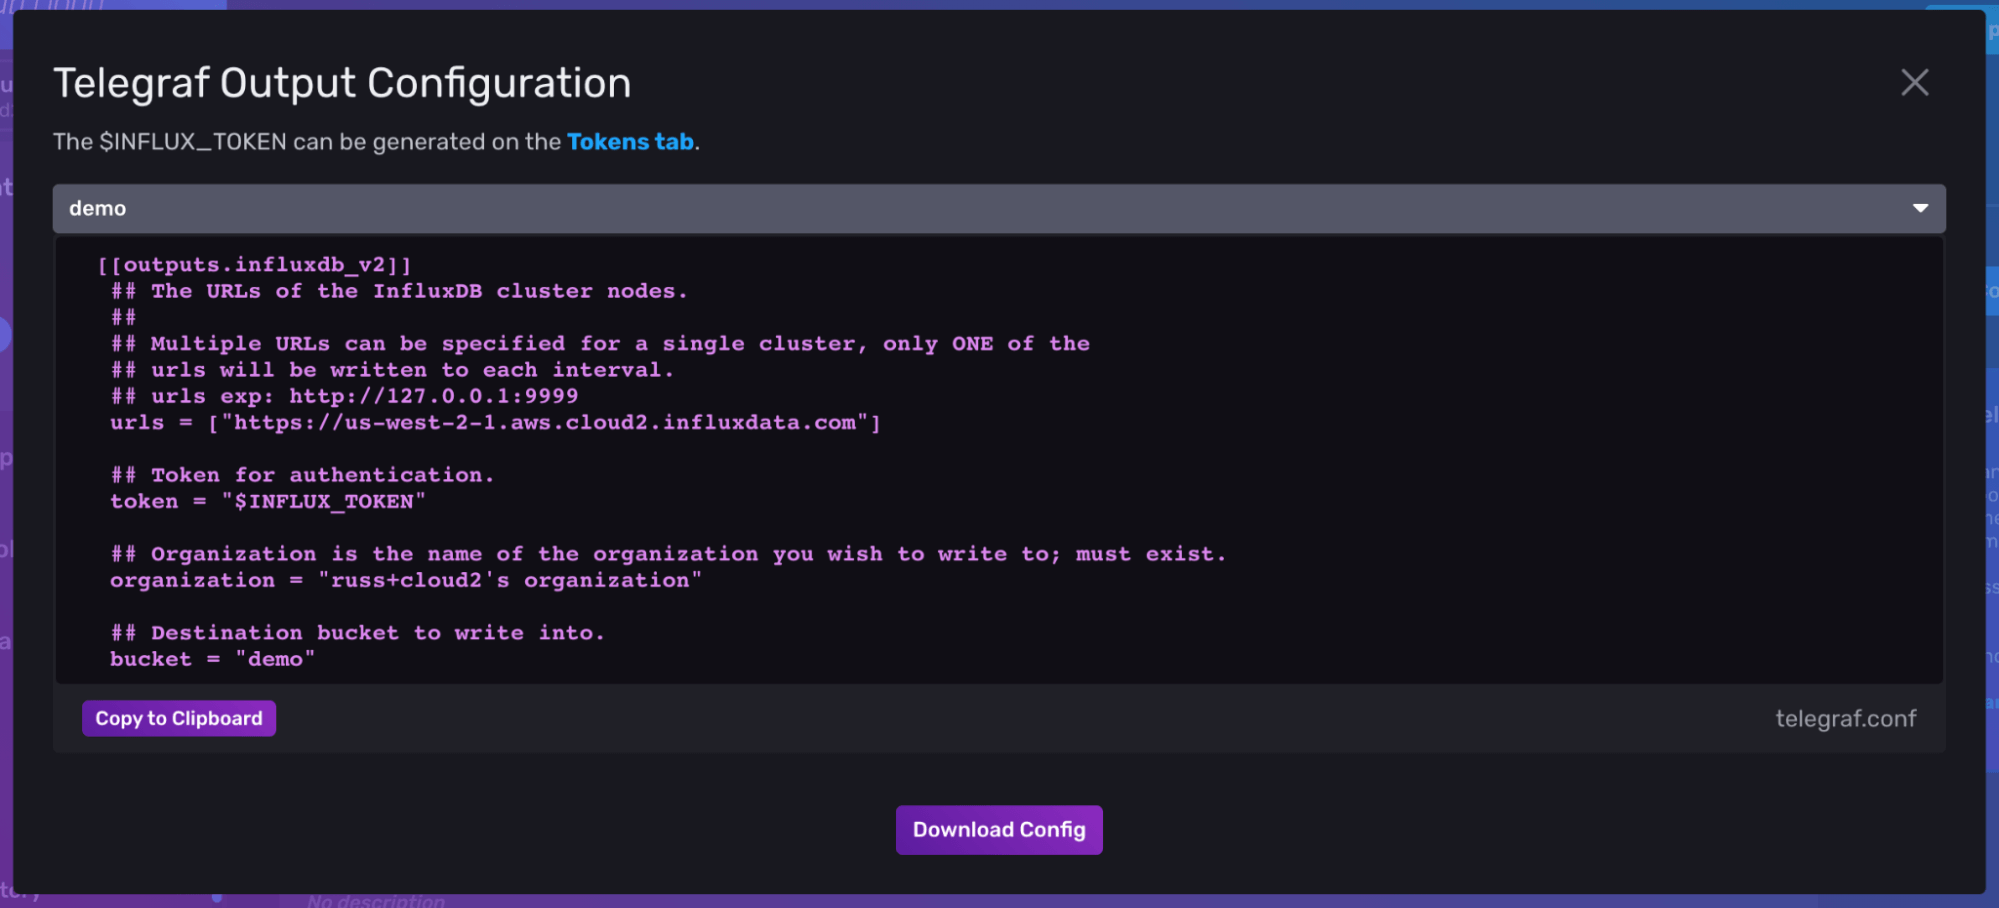This screenshot has height=908, width=1999.
Task: Copy the config to clipboard
Action: 179,718
